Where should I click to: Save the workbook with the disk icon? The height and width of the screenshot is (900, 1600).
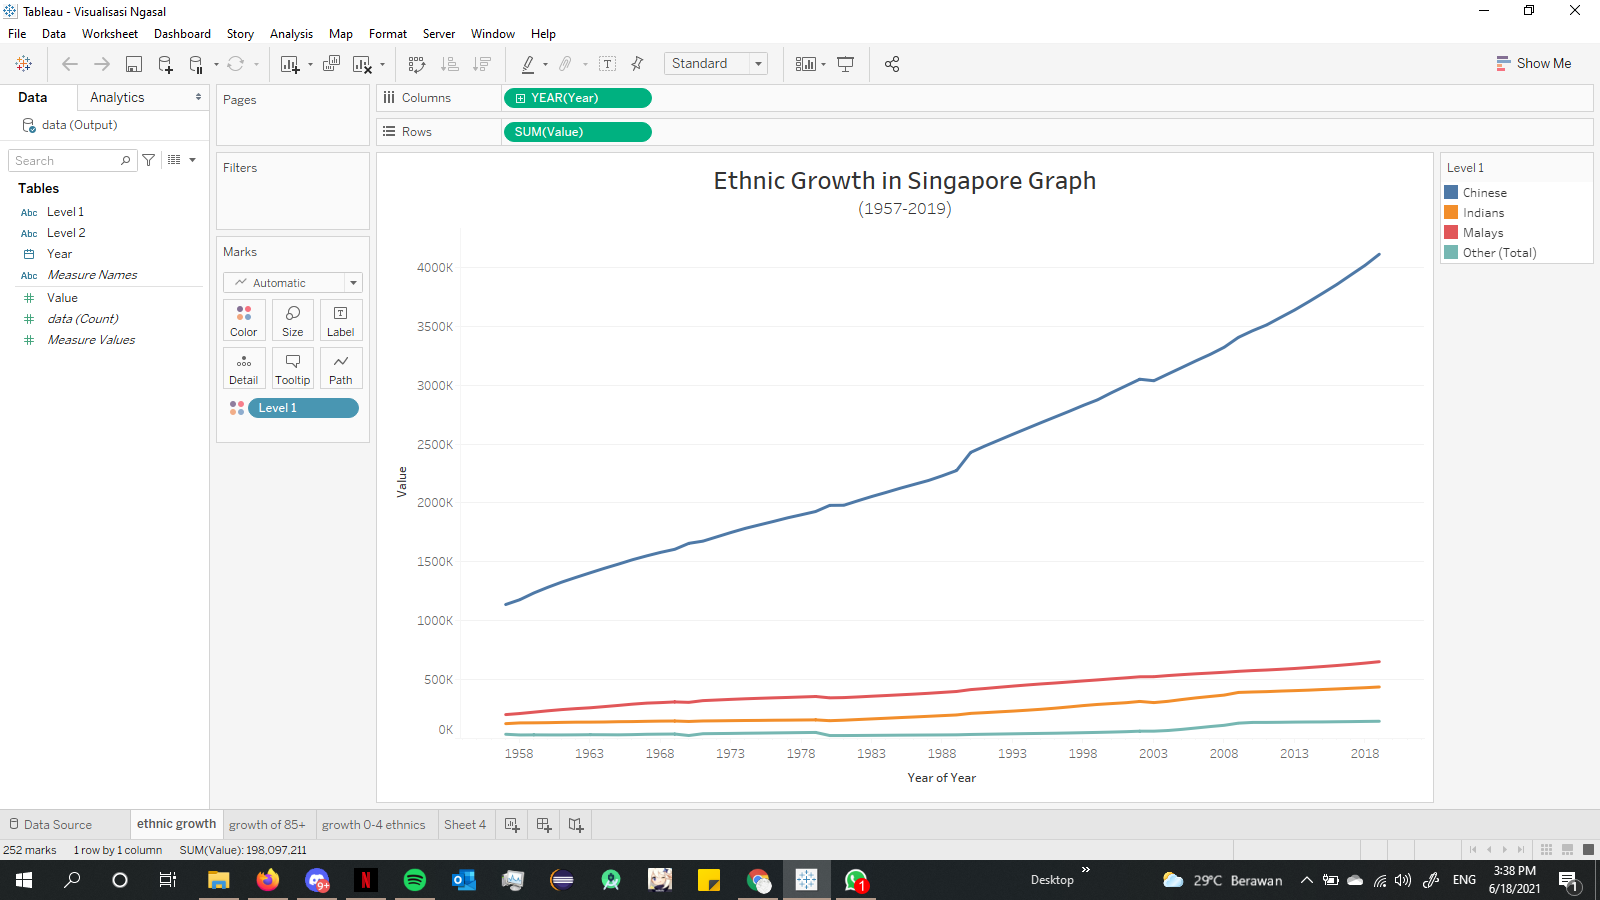(x=134, y=64)
